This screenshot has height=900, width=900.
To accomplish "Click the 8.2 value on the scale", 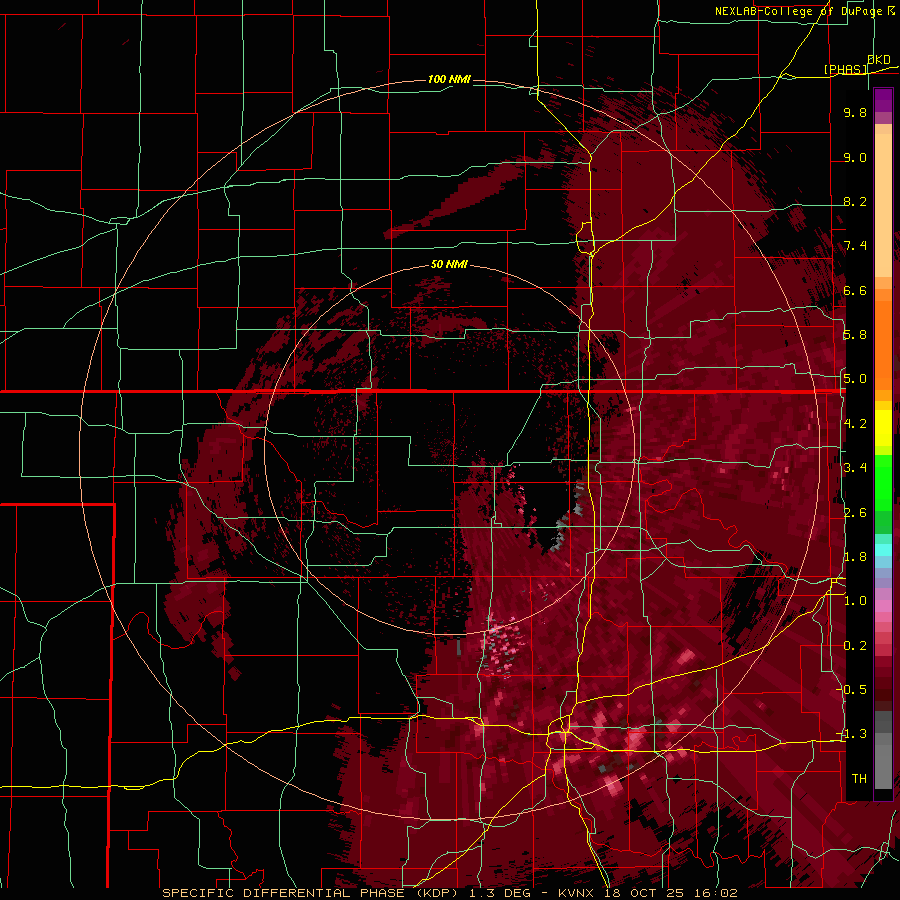I will [x=855, y=201].
